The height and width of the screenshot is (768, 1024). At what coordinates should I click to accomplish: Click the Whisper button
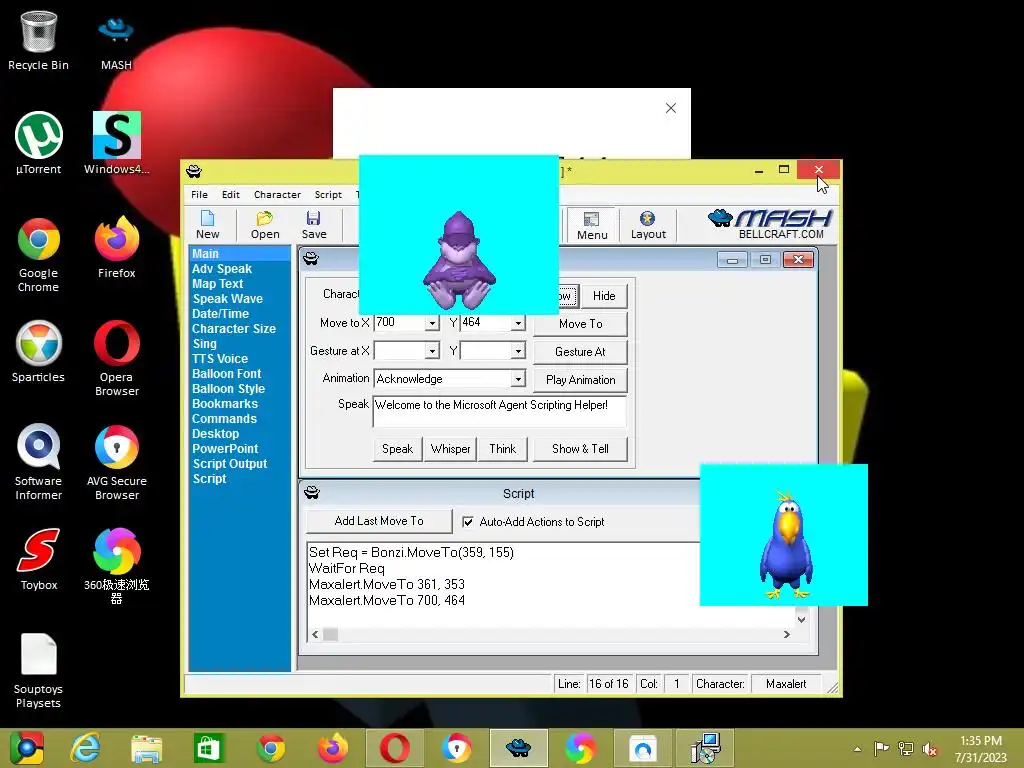[x=450, y=449]
